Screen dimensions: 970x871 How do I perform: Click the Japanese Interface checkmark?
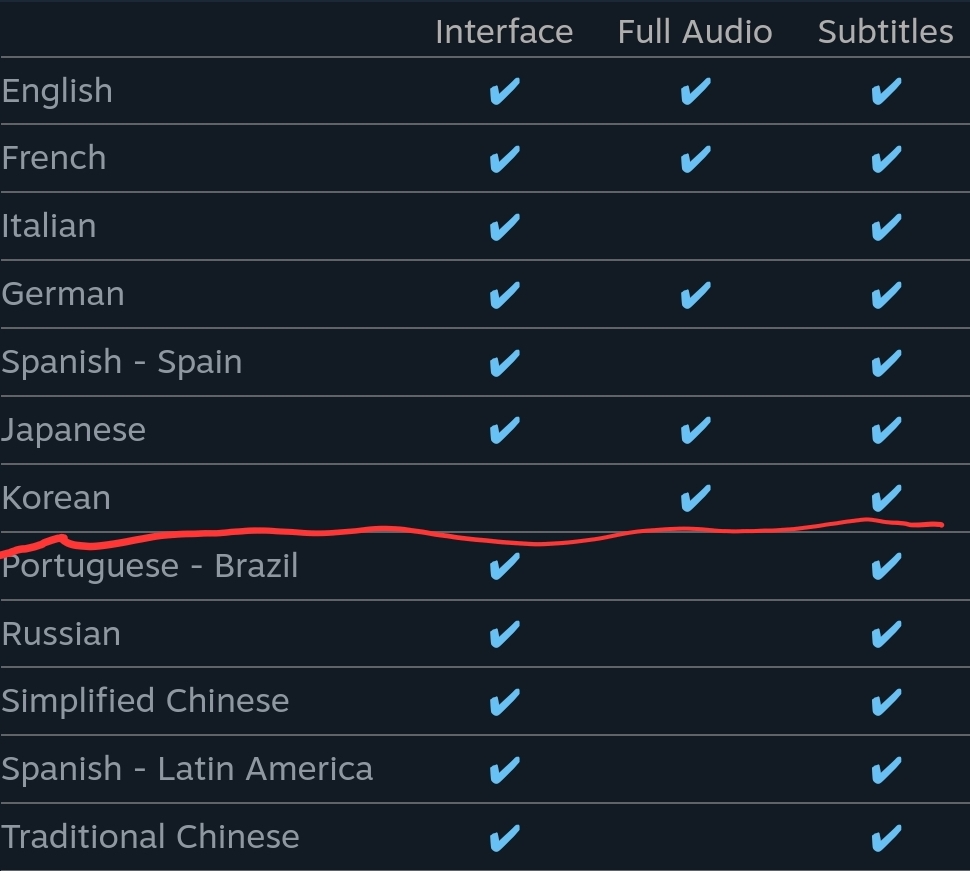[x=505, y=430]
